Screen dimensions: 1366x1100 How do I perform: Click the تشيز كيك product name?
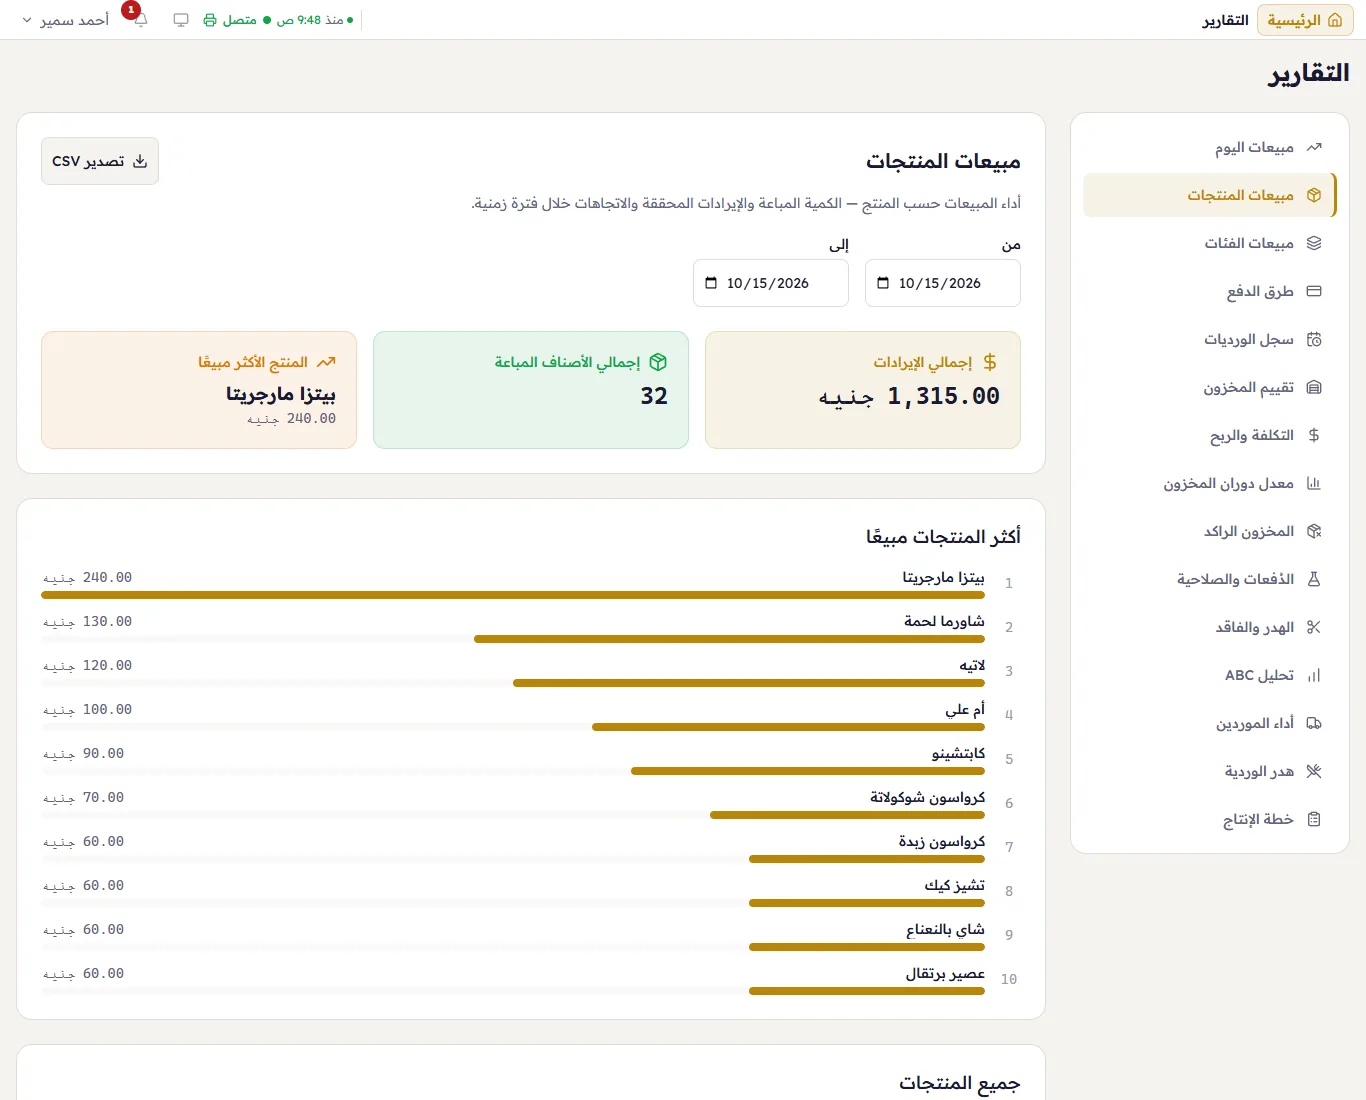pyautogui.click(x=954, y=885)
